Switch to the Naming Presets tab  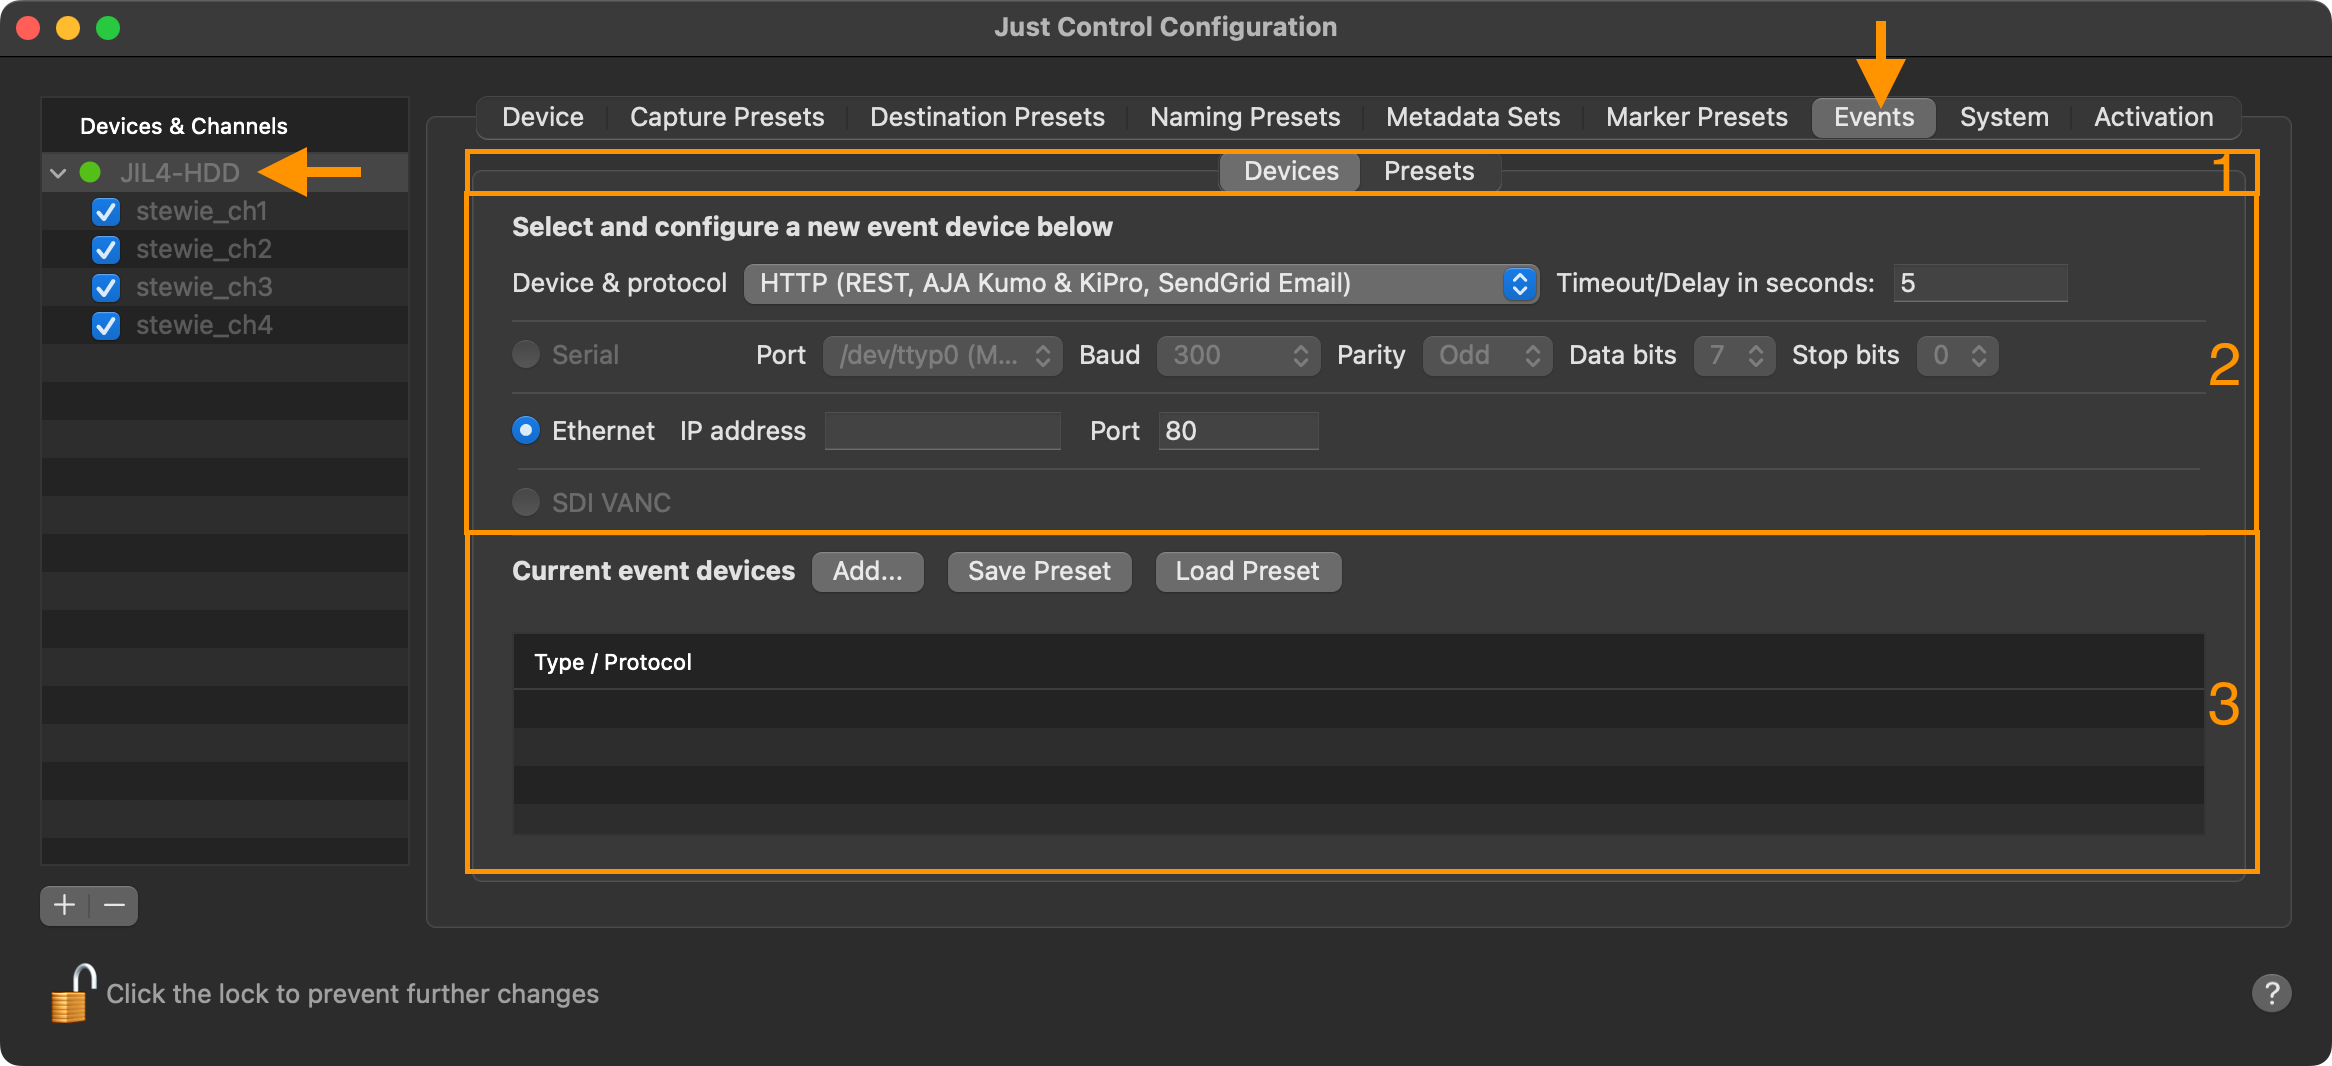click(1245, 117)
